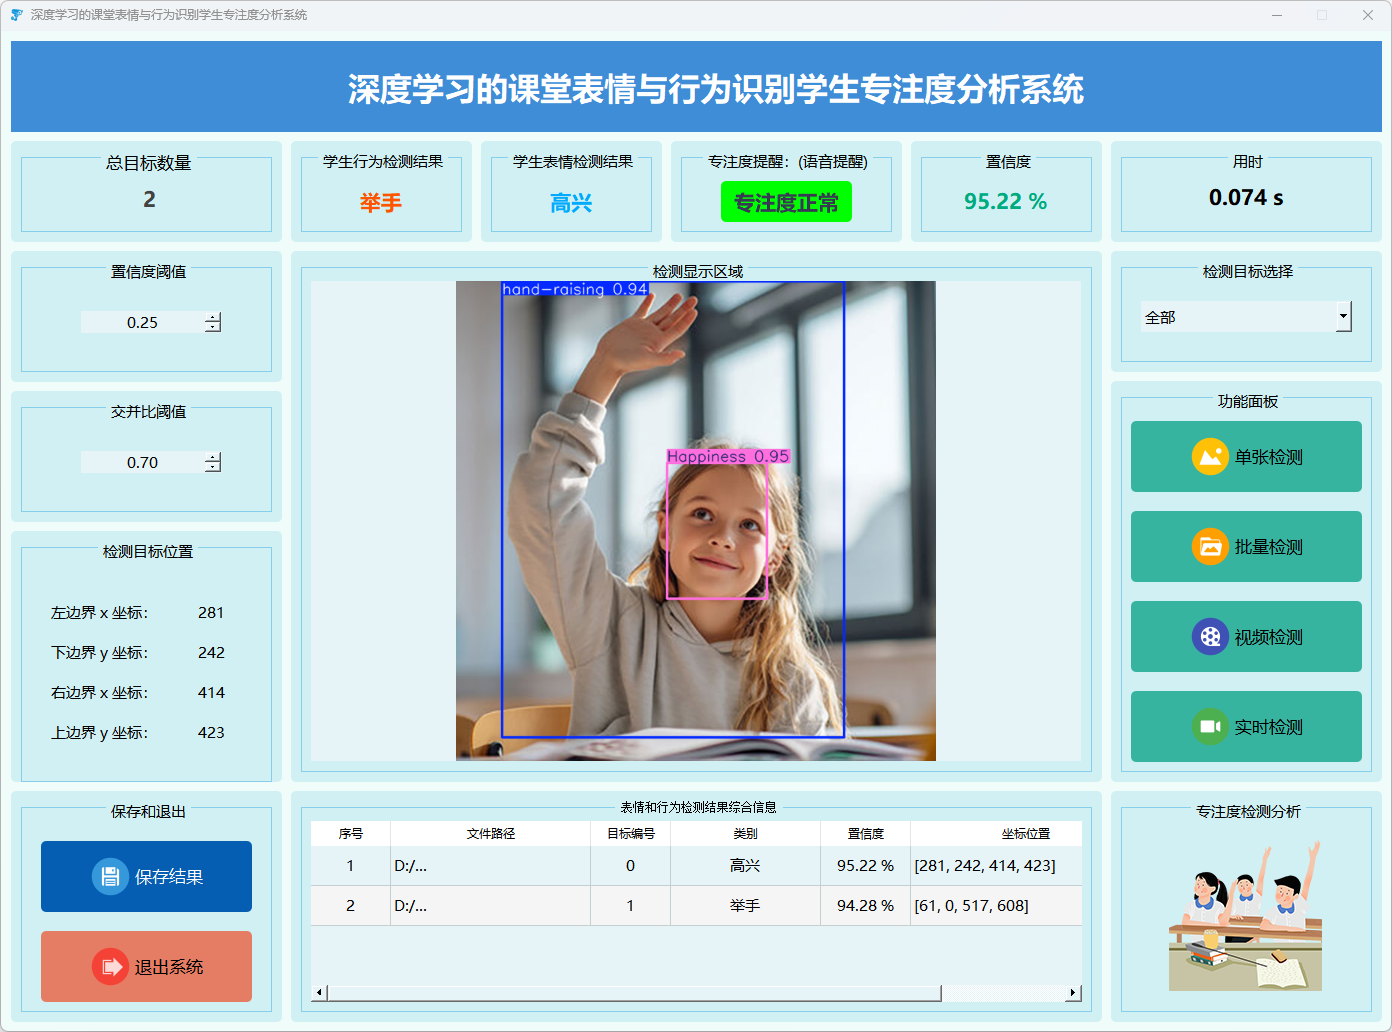This screenshot has width=1392, height=1032.
Task: Click the video detection film reel icon
Action: pos(1209,637)
